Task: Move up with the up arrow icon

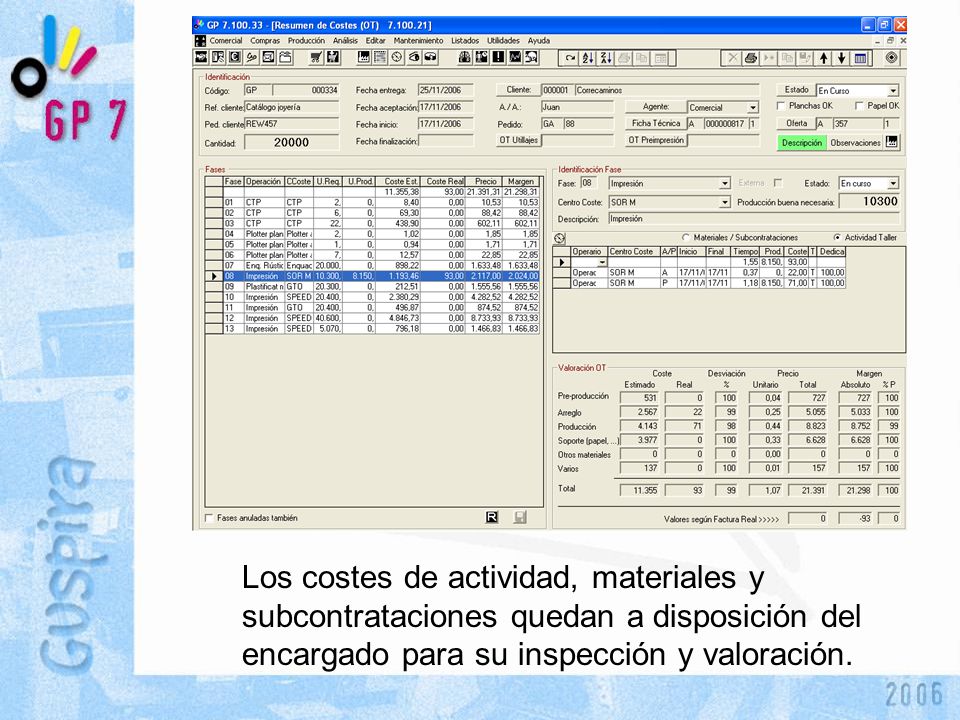Action: pyautogui.click(x=823, y=58)
